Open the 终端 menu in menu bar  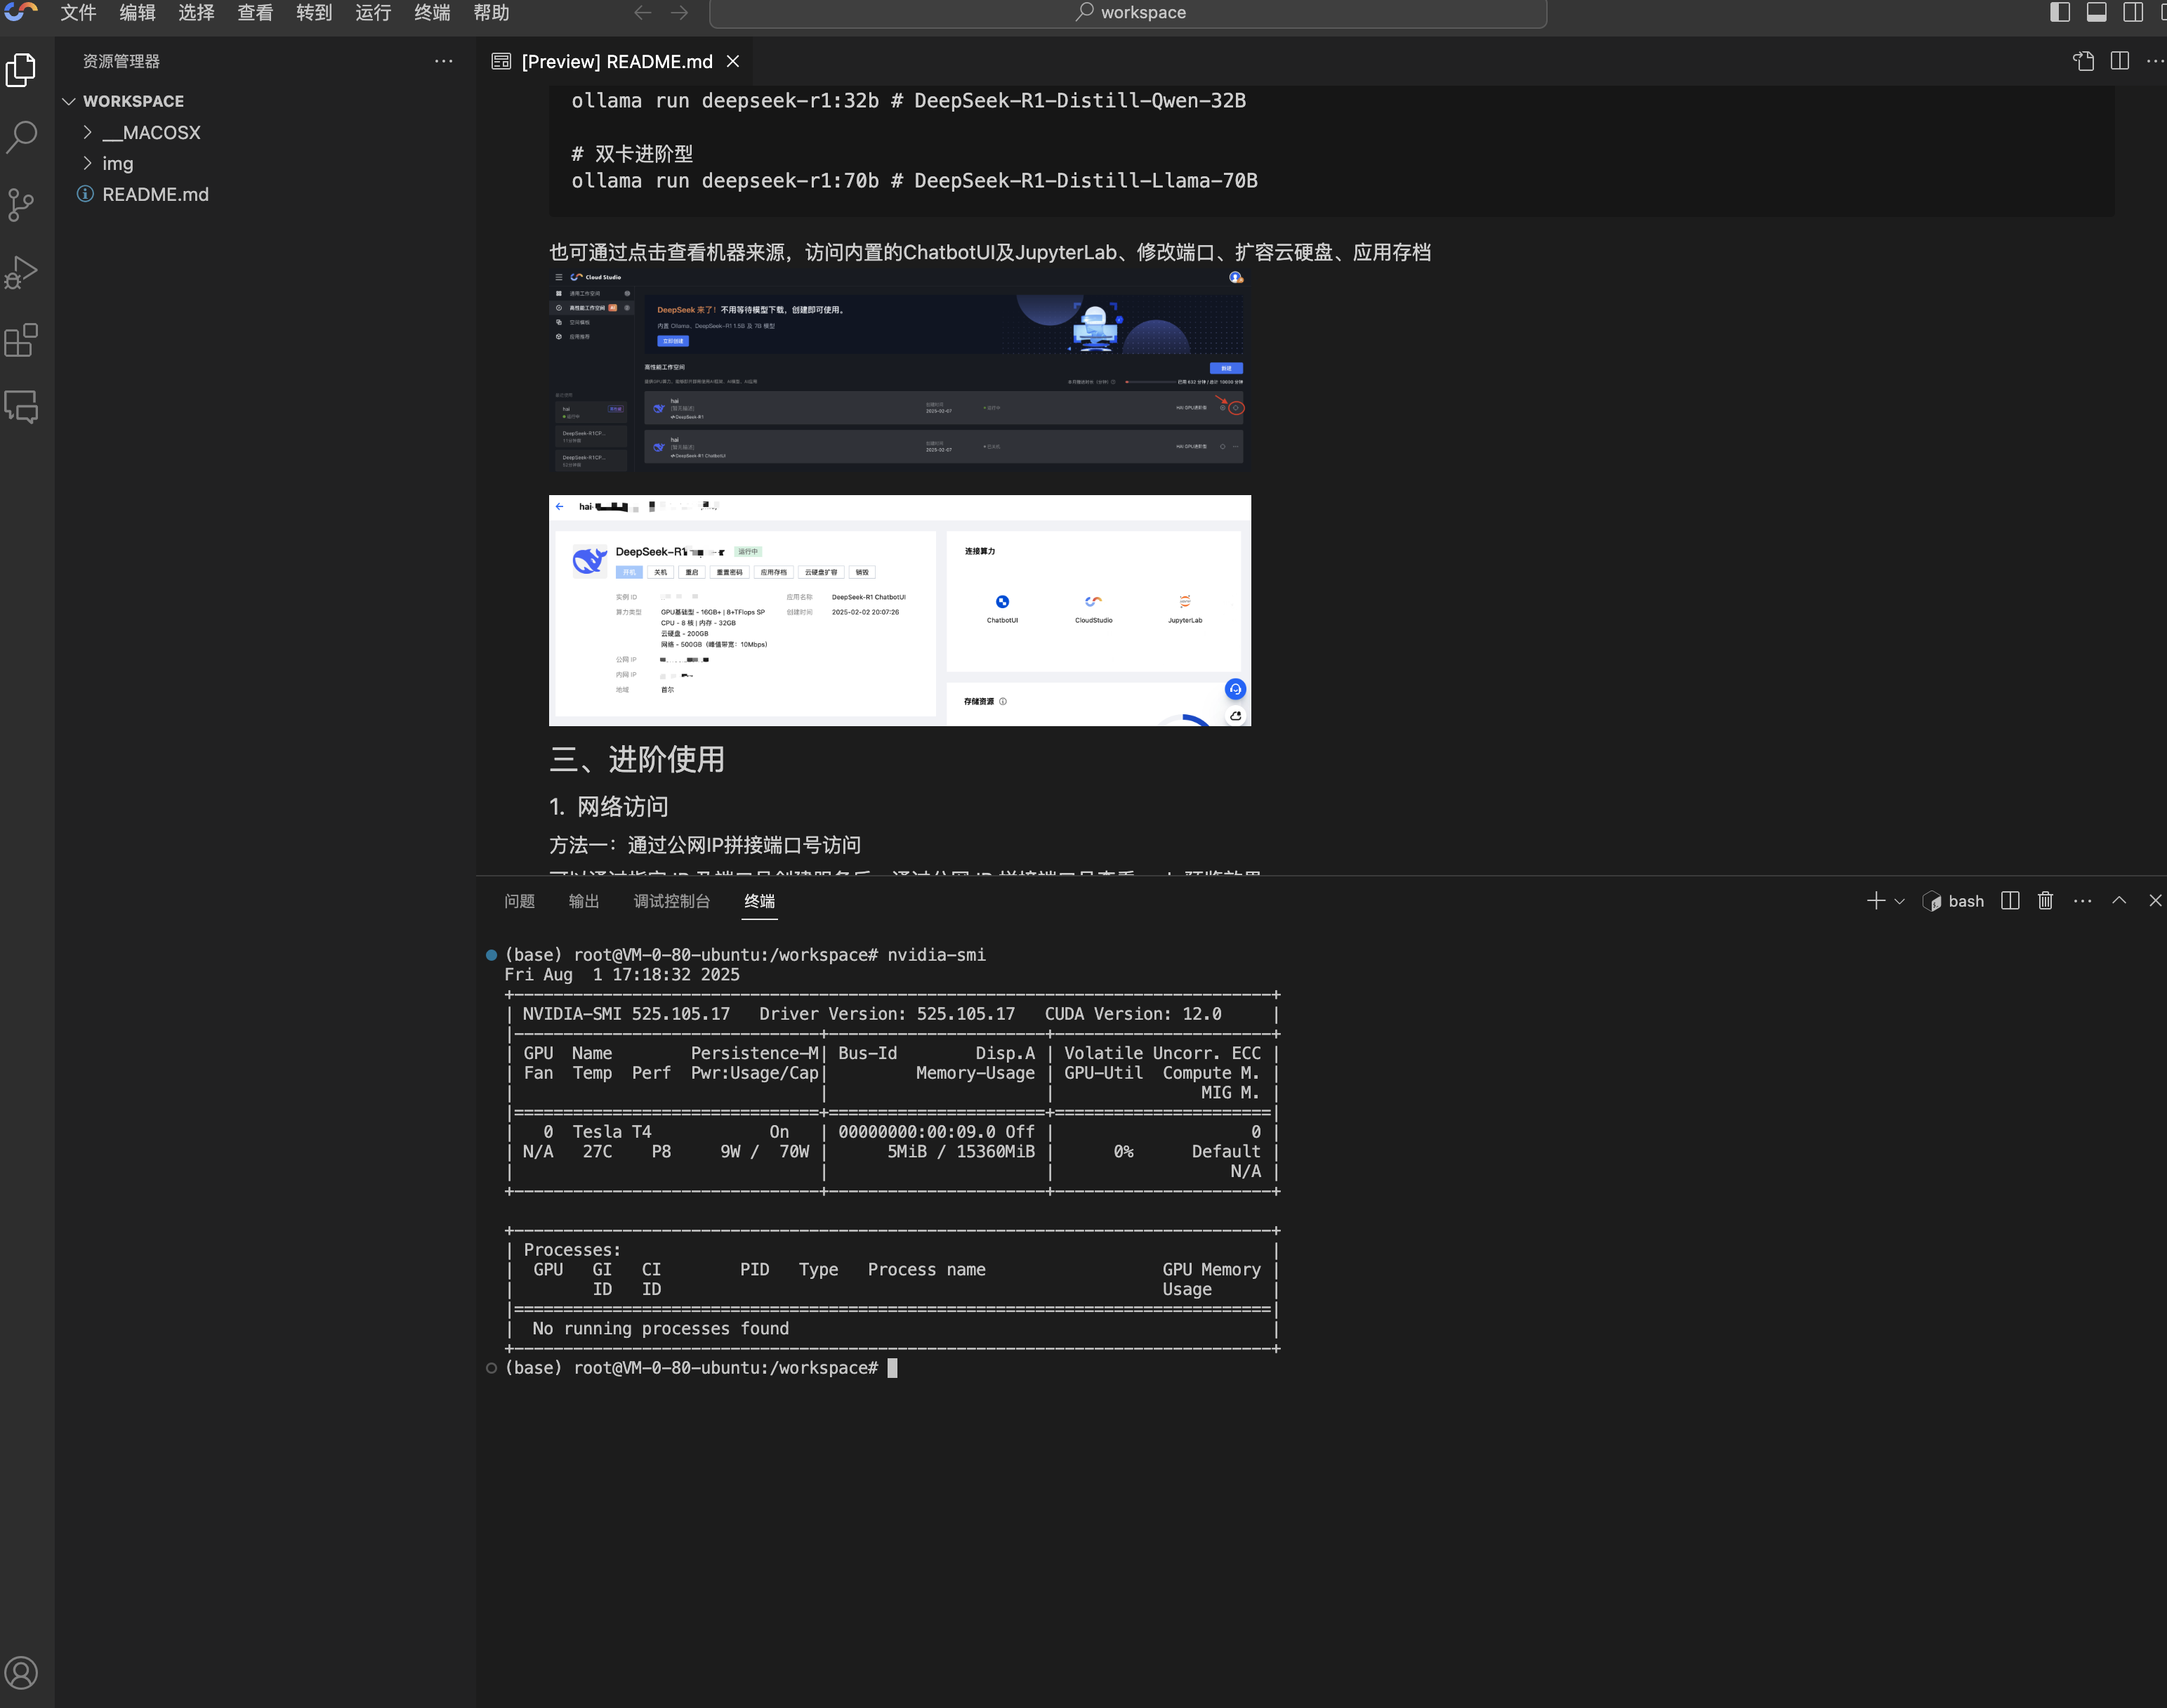pos(432,12)
